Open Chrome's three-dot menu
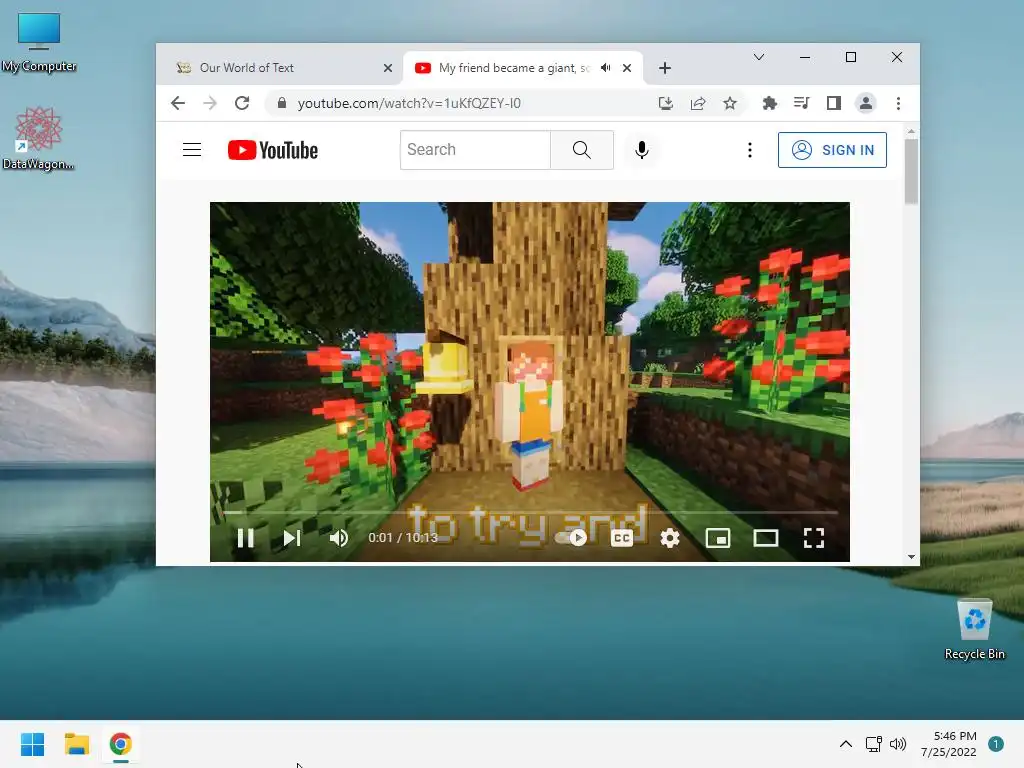 tap(899, 103)
